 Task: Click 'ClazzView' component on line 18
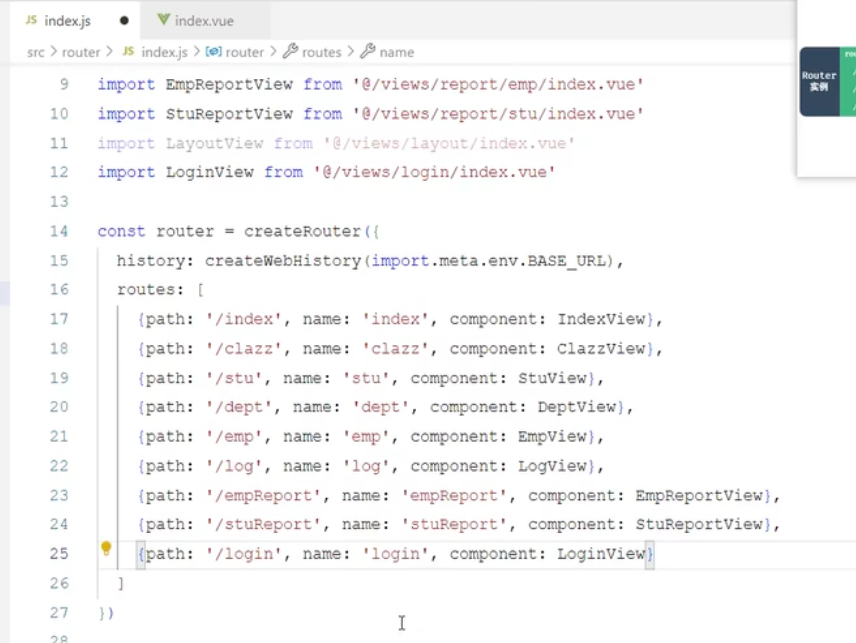click(601, 349)
